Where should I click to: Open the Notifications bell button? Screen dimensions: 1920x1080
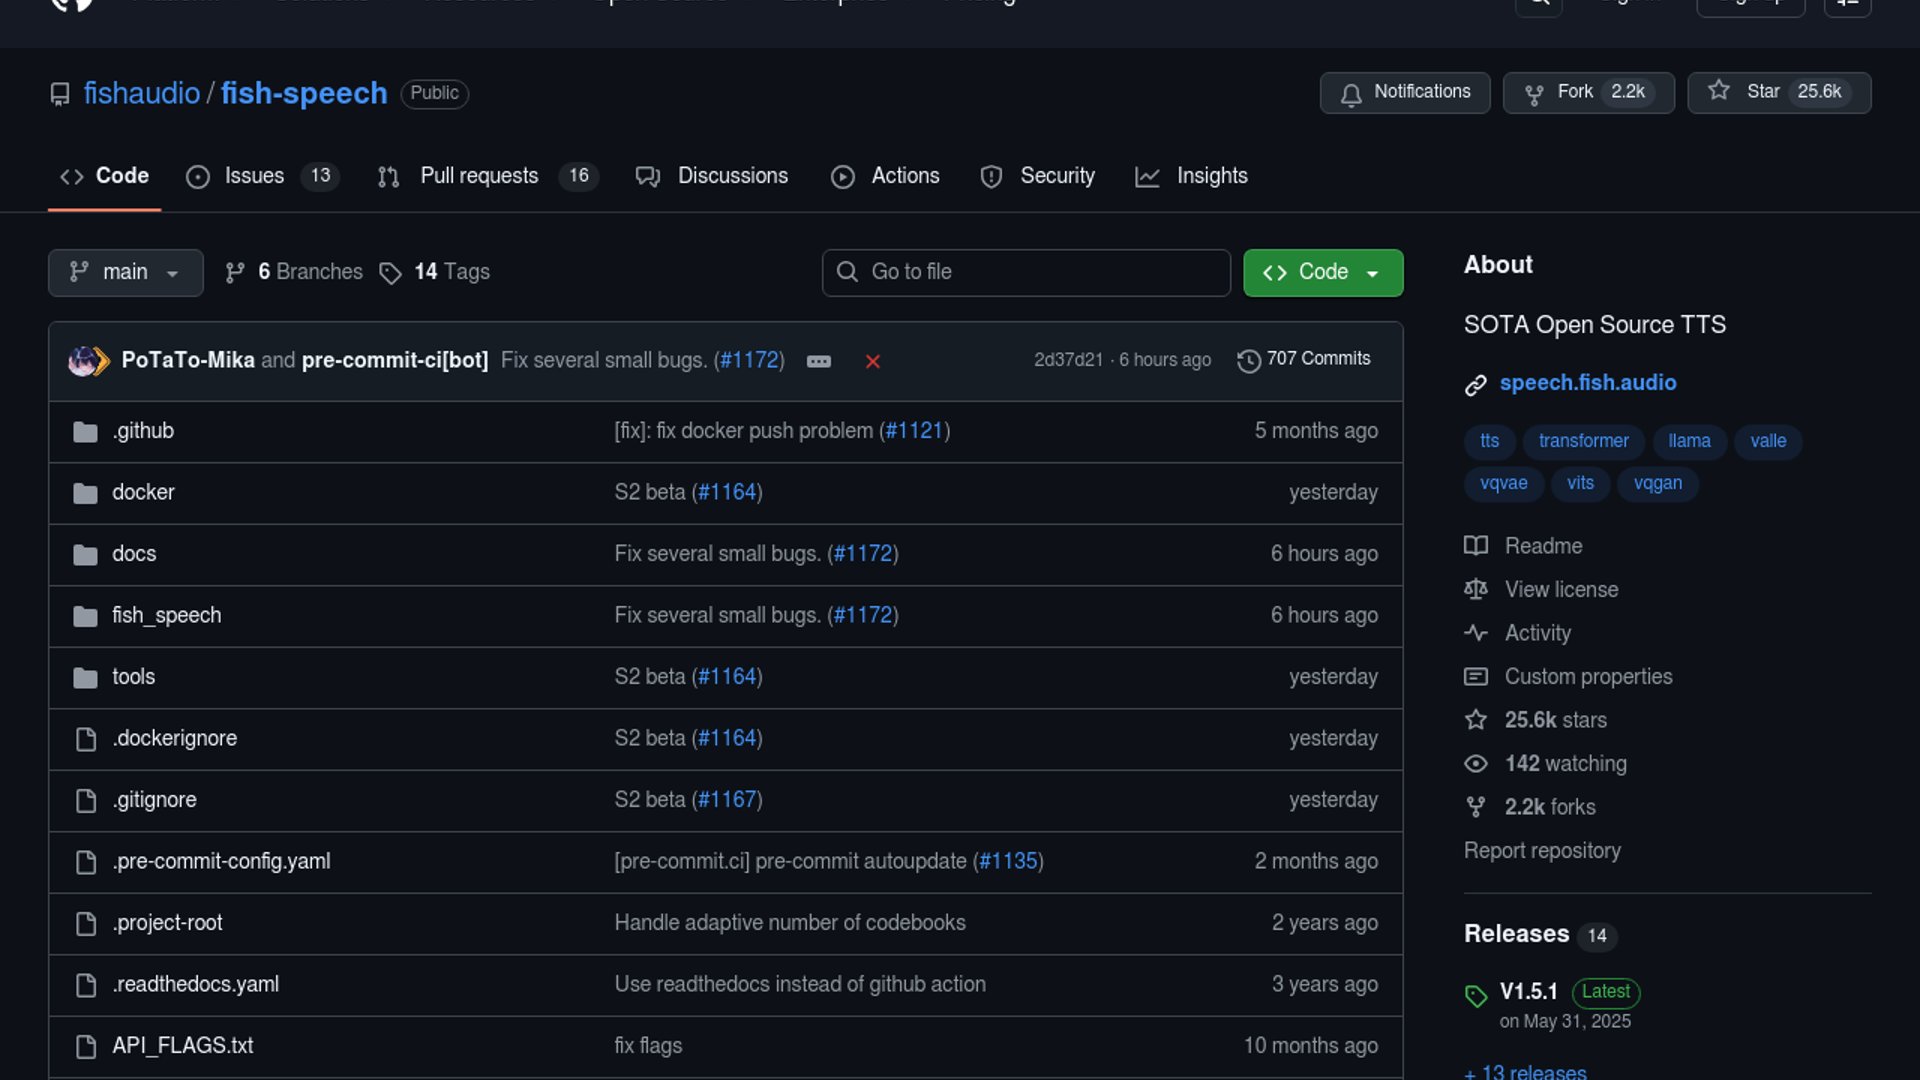pos(1404,92)
